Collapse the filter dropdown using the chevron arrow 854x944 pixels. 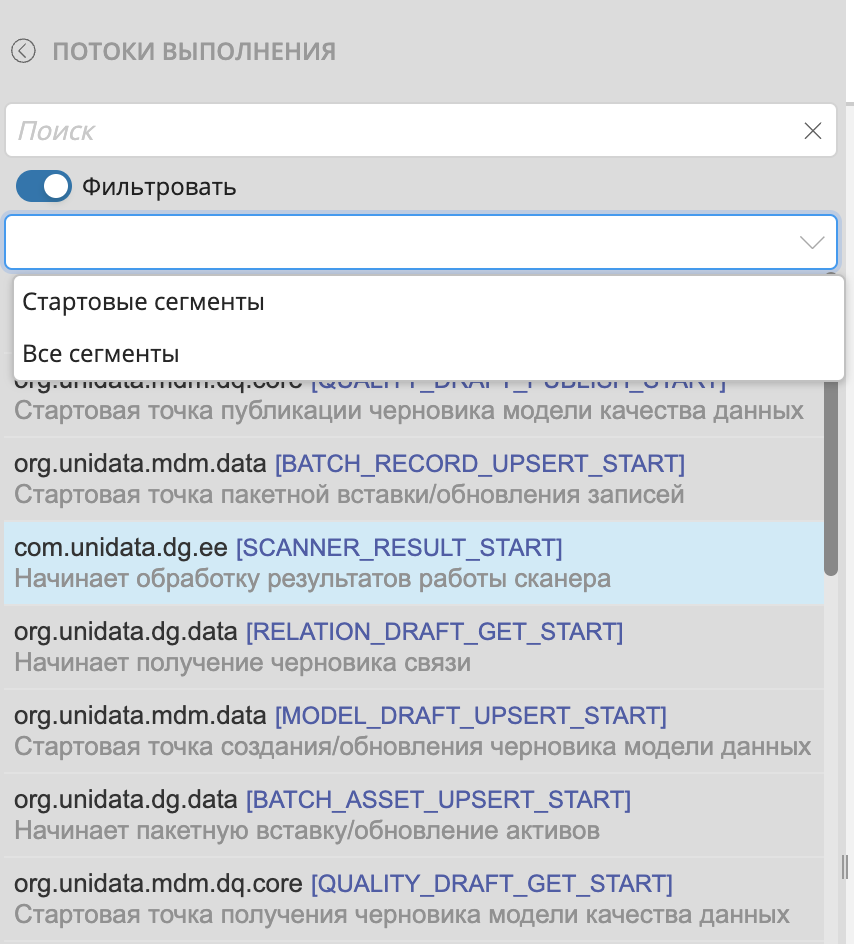pyautogui.click(x=812, y=243)
